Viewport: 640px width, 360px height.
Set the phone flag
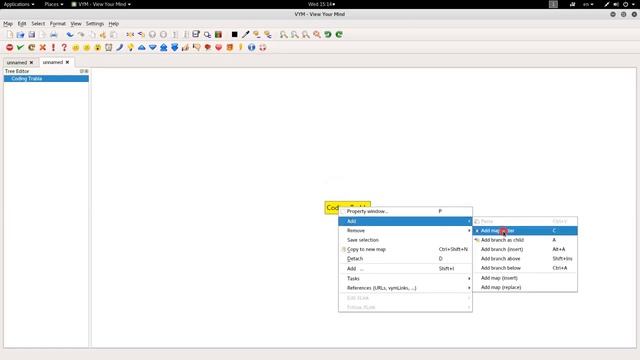(x=119, y=47)
